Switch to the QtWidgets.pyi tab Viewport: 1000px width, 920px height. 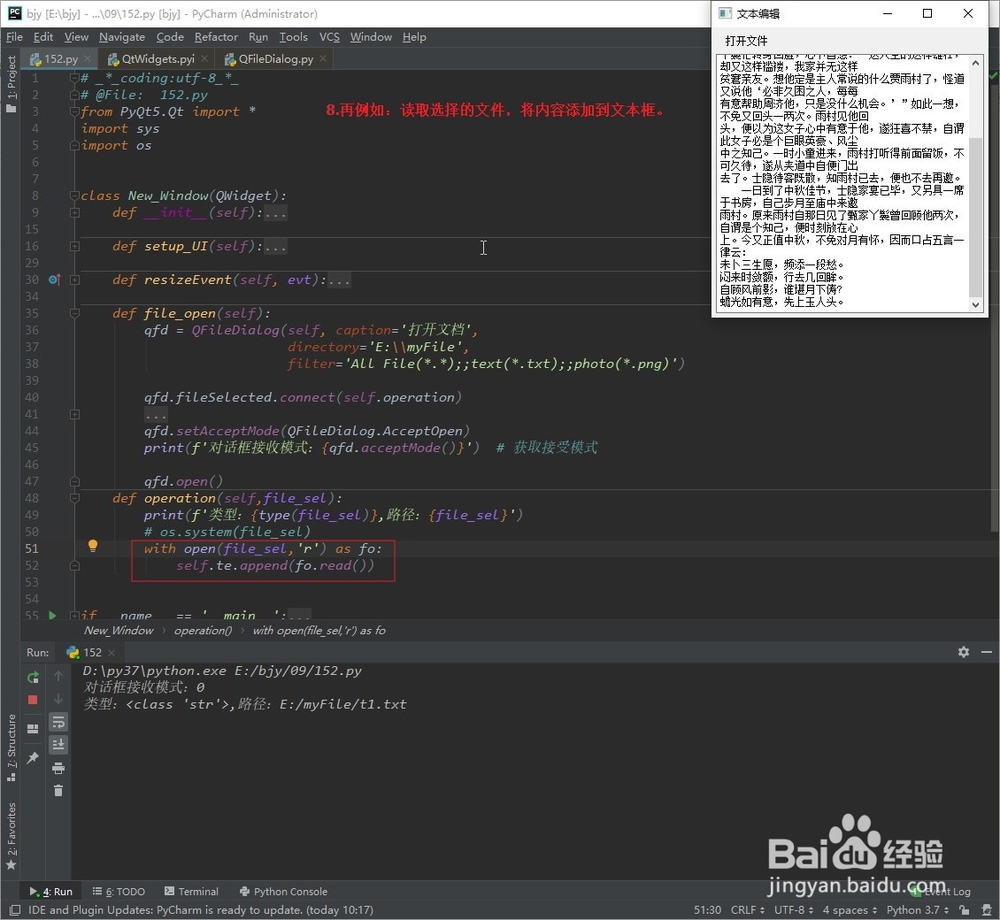tap(158, 59)
